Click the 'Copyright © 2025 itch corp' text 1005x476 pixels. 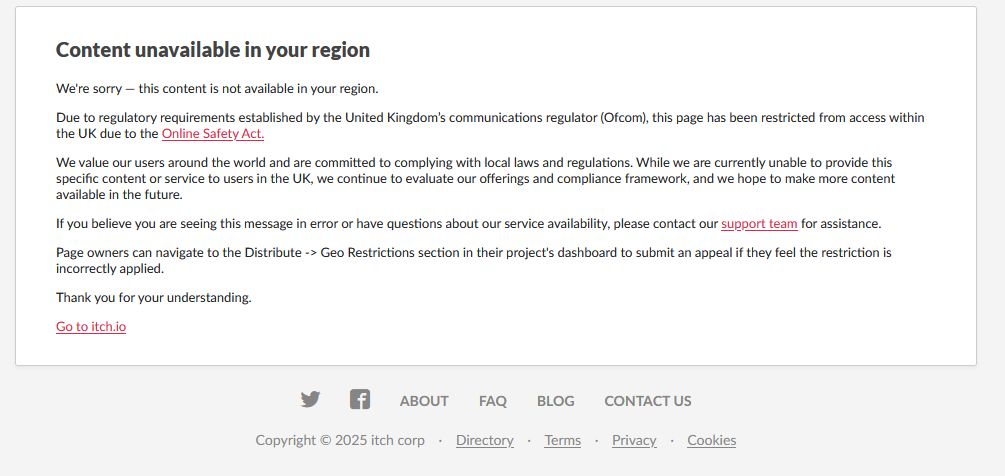pos(340,440)
